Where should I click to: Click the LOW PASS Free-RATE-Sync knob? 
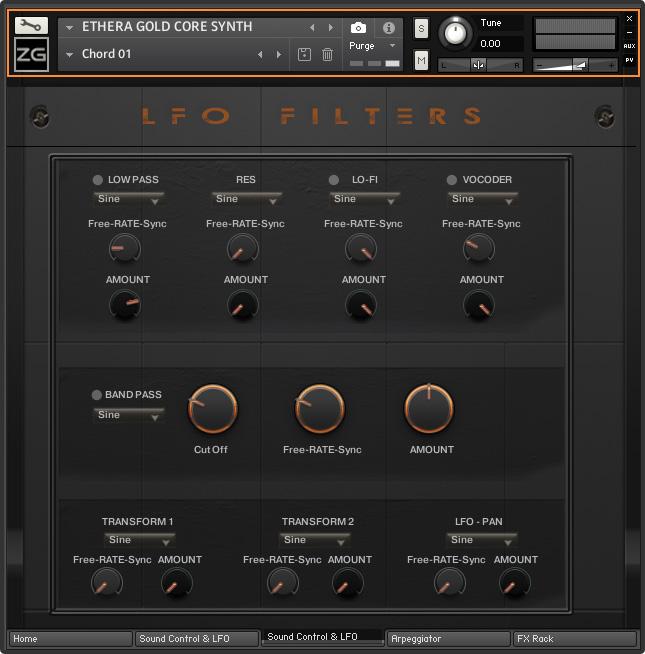[125, 249]
